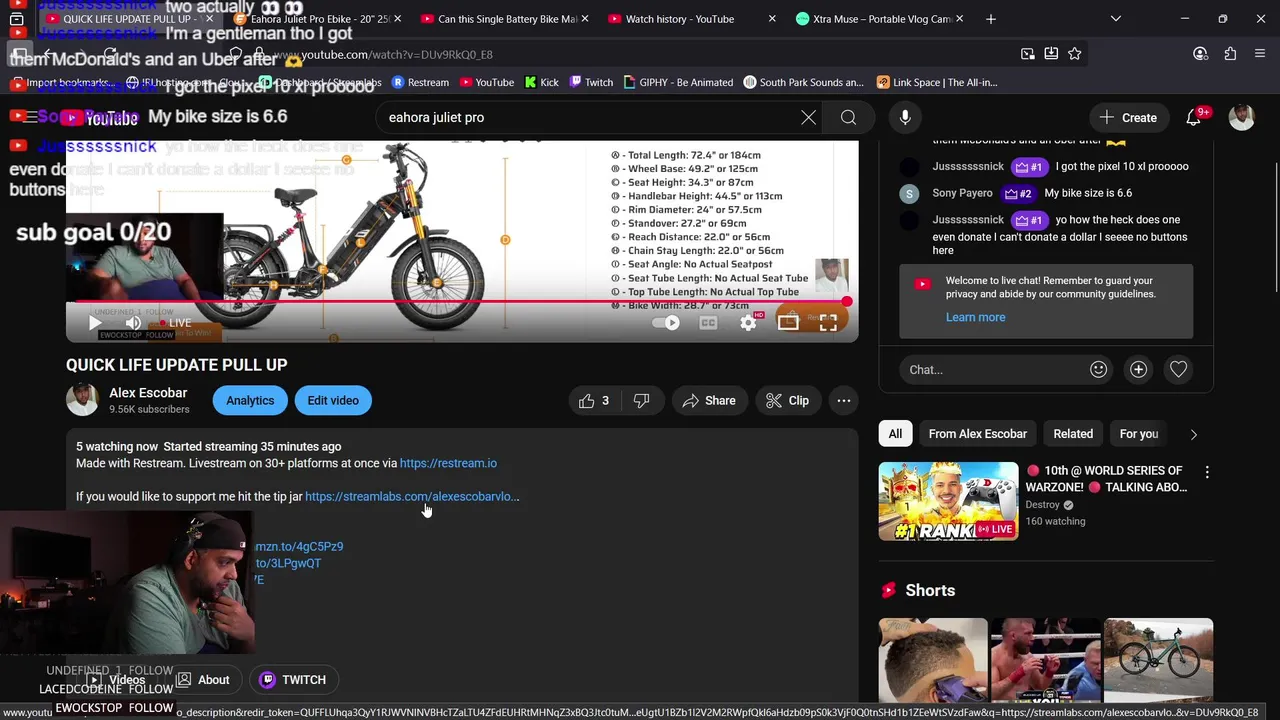The width and height of the screenshot is (1280, 720).
Task: Open chat plus actions button
Action: [1138, 370]
